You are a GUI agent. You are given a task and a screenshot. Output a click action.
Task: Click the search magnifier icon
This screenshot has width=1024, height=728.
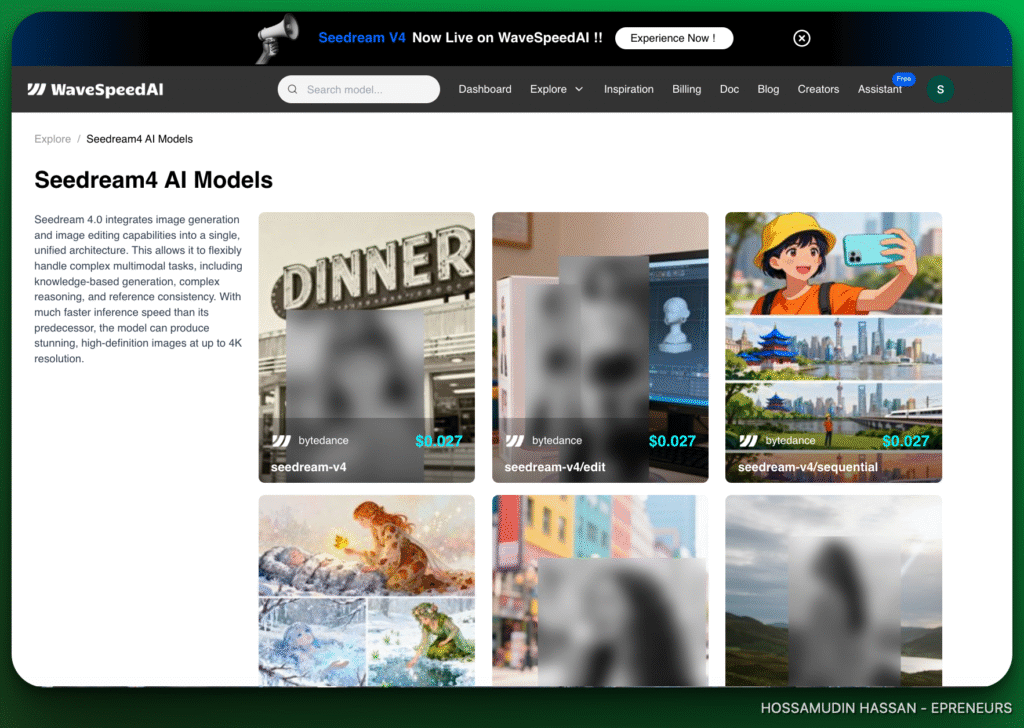click(x=293, y=90)
